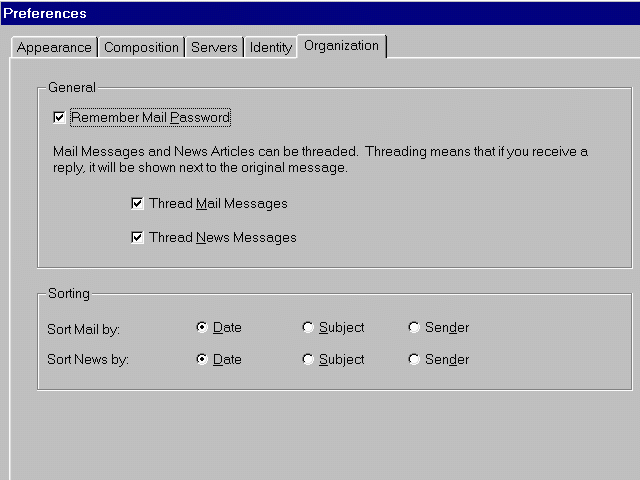The width and height of the screenshot is (640, 480).
Task: Sort Mail by Date radio button
Action: click(x=202, y=328)
